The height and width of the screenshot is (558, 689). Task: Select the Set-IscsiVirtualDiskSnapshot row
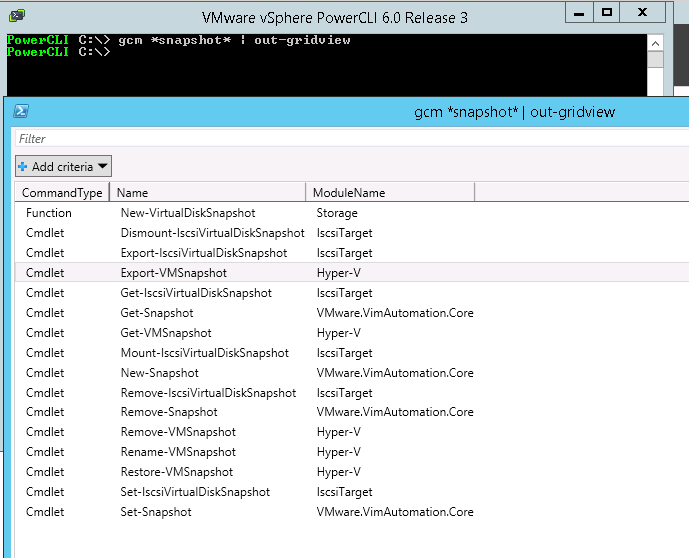pos(352,492)
